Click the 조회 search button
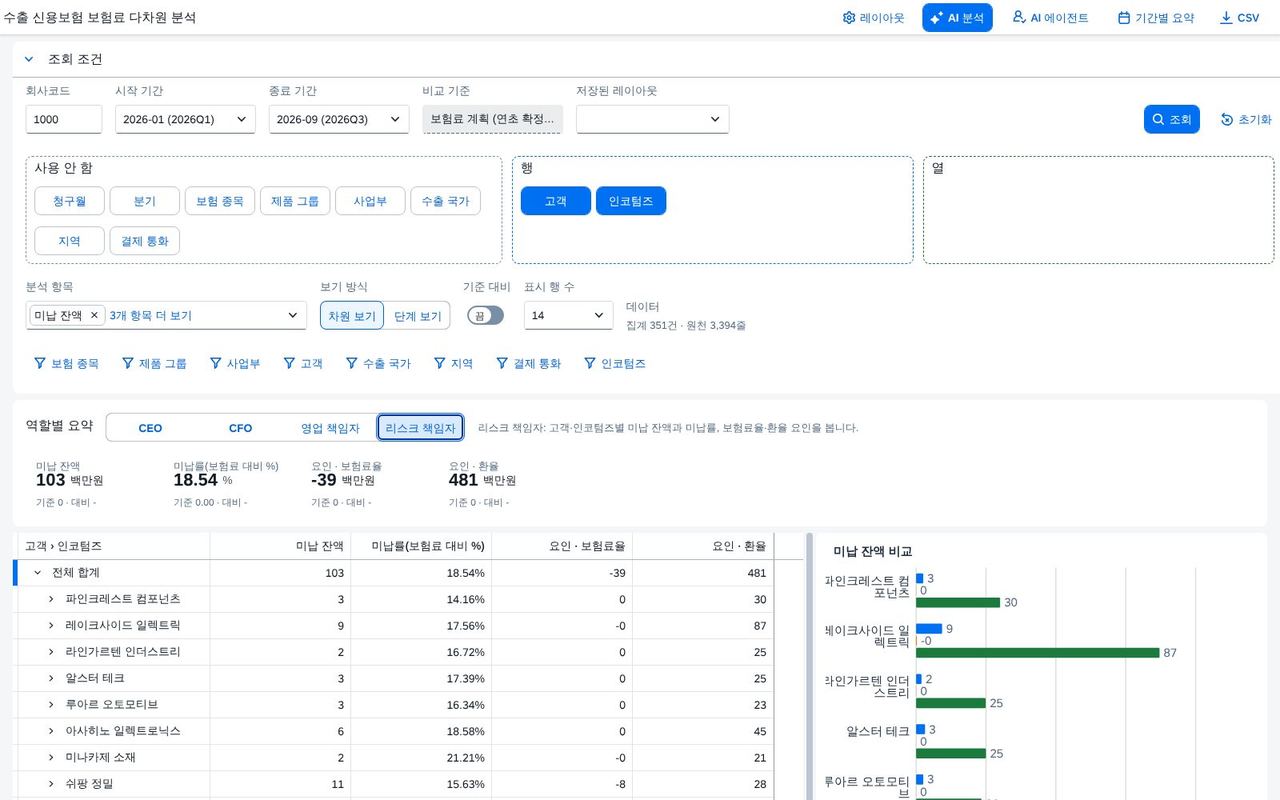Screen dimensions: 1280x800 (x=1171, y=119)
